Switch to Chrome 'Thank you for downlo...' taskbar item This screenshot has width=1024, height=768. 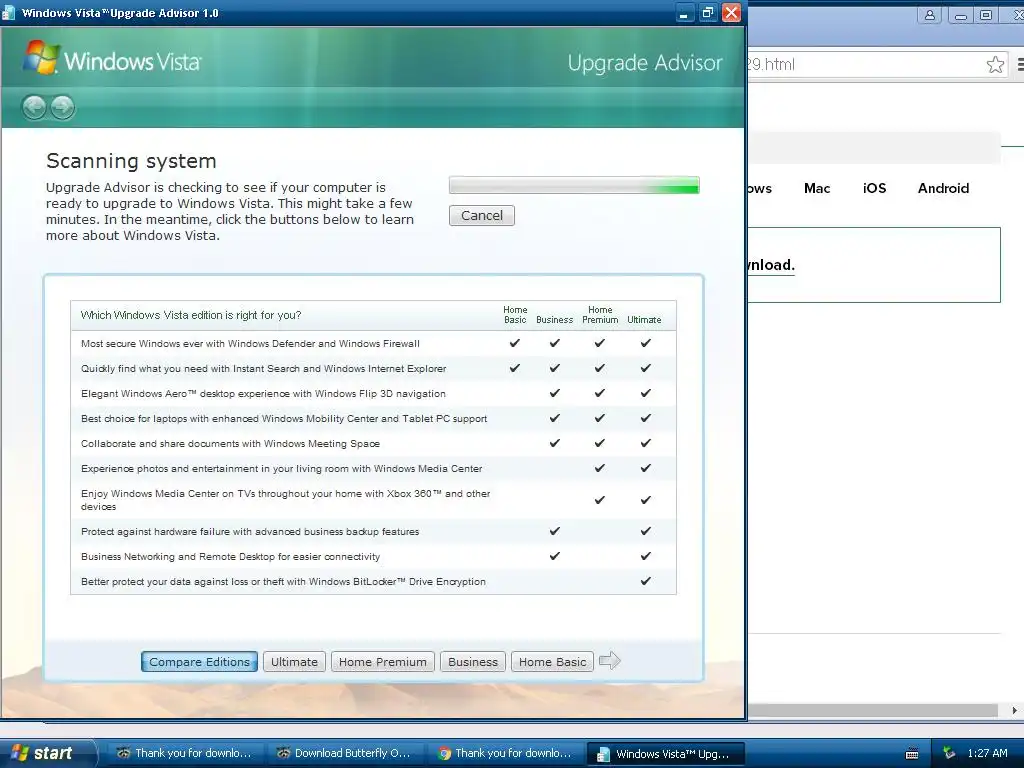[504, 753]
